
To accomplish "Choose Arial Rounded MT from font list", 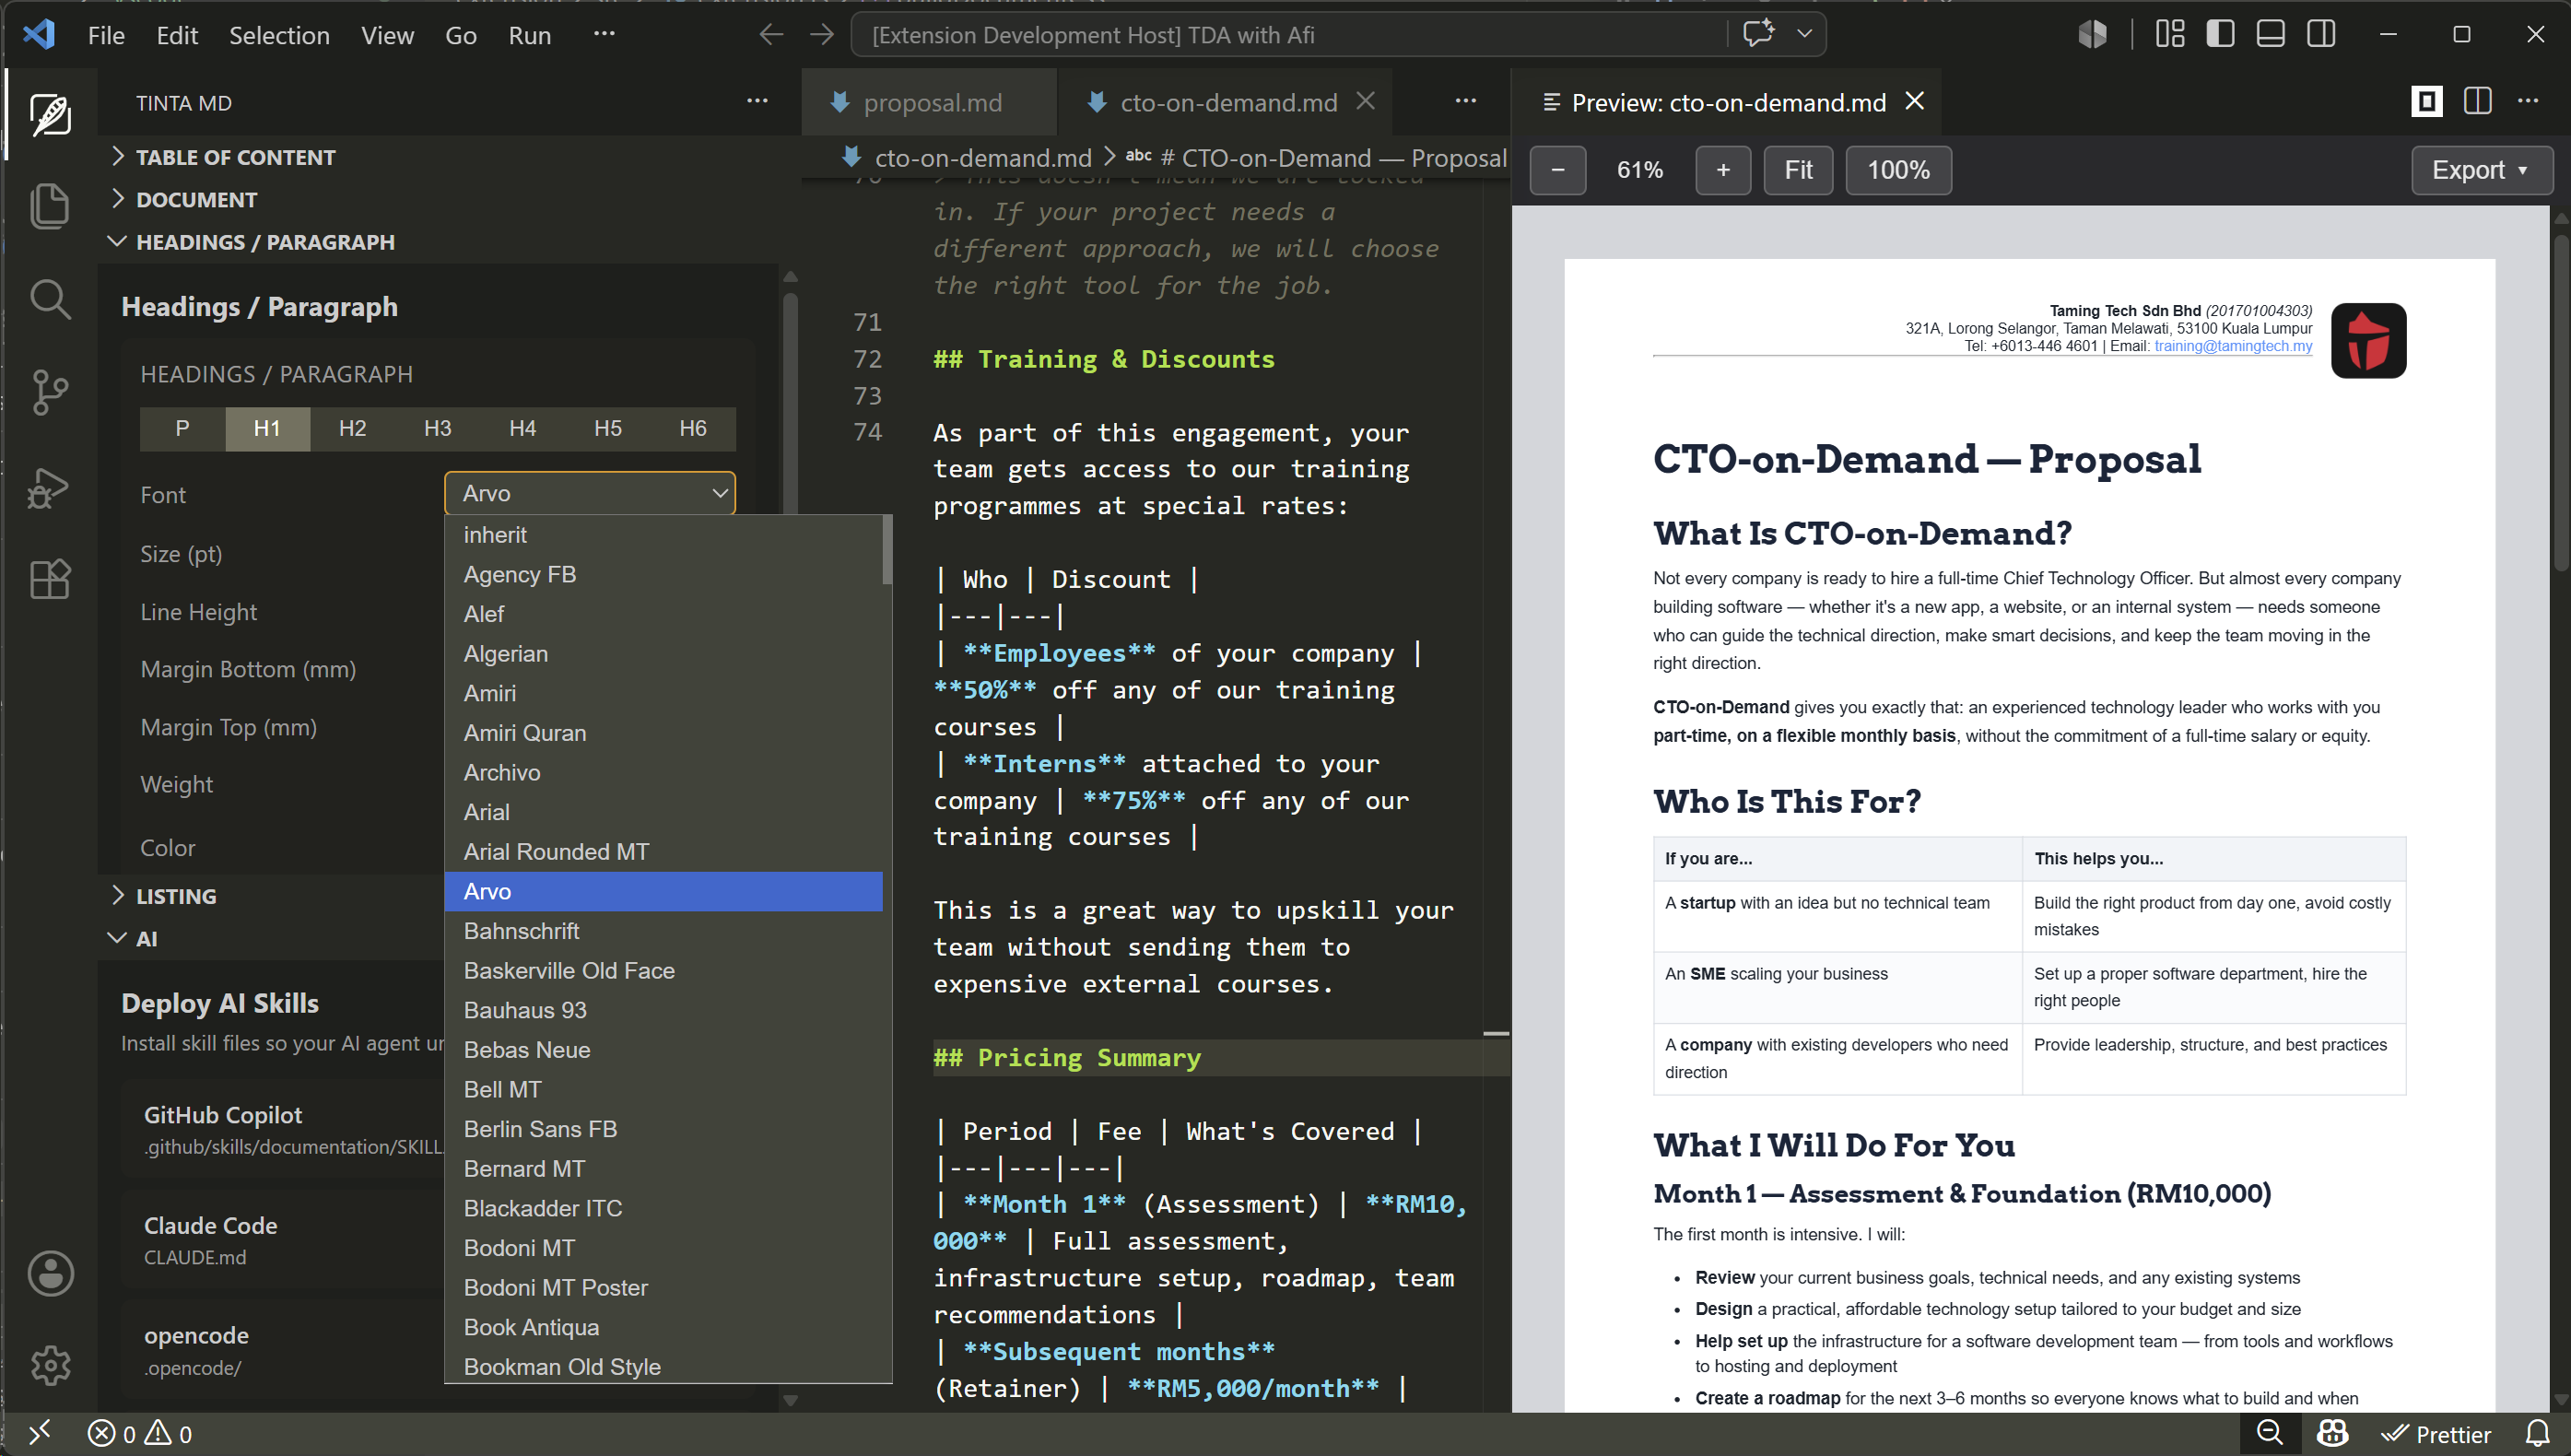I will 663,851.
